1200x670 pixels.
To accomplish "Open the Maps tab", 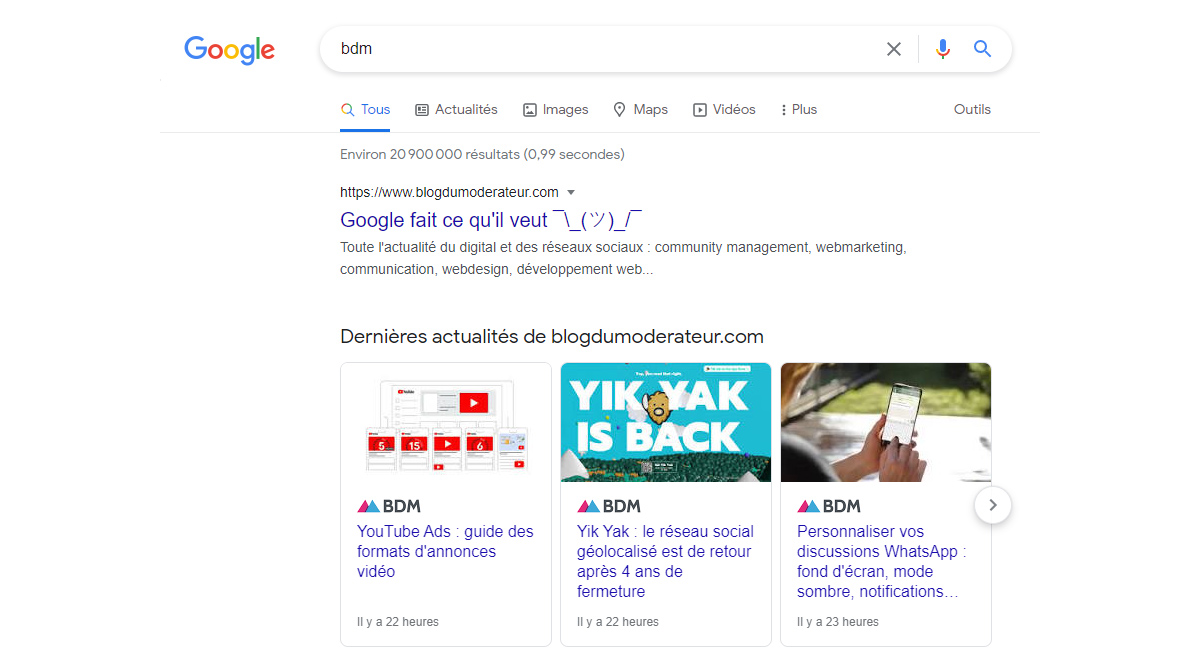I will [x=640, y=110].
